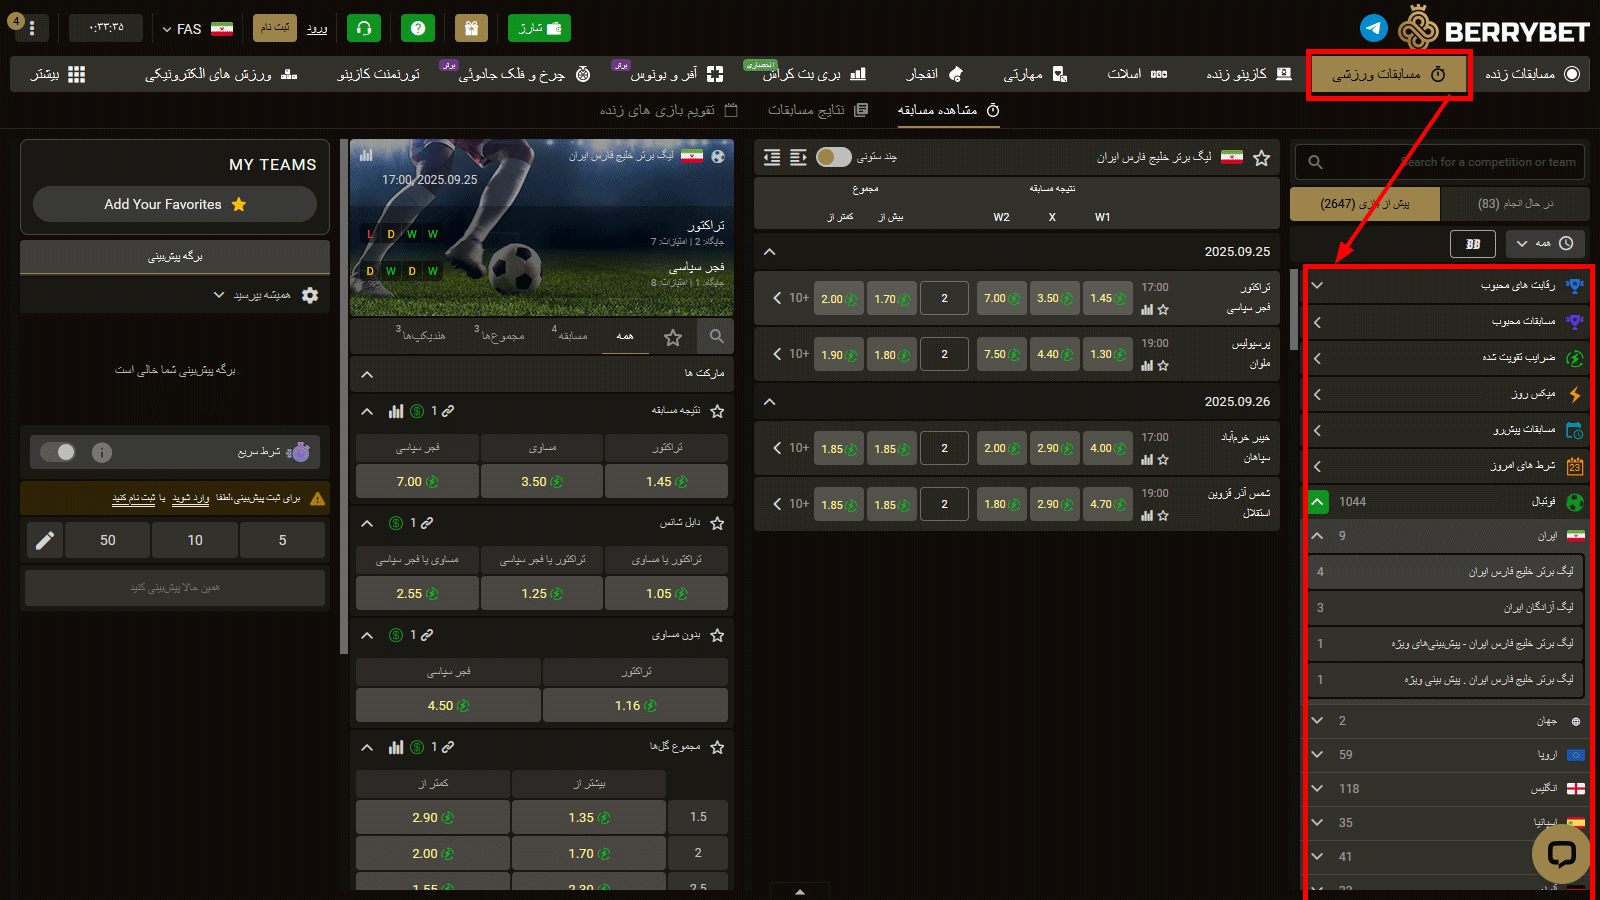Image resolution: width=1600 pixels, height=900 pixels.
Task: Select the in-play (83) tab
Action: coord(1514,204)
